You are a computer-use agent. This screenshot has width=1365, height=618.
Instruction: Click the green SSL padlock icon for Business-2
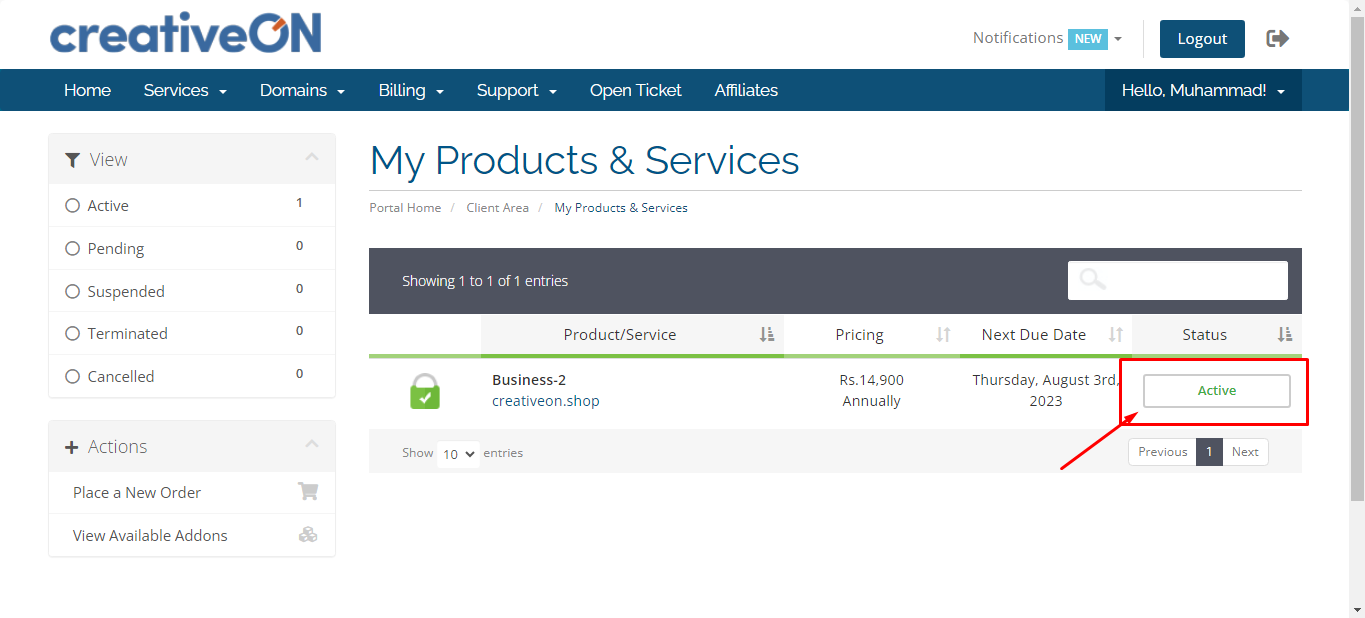tap(425, 391)
